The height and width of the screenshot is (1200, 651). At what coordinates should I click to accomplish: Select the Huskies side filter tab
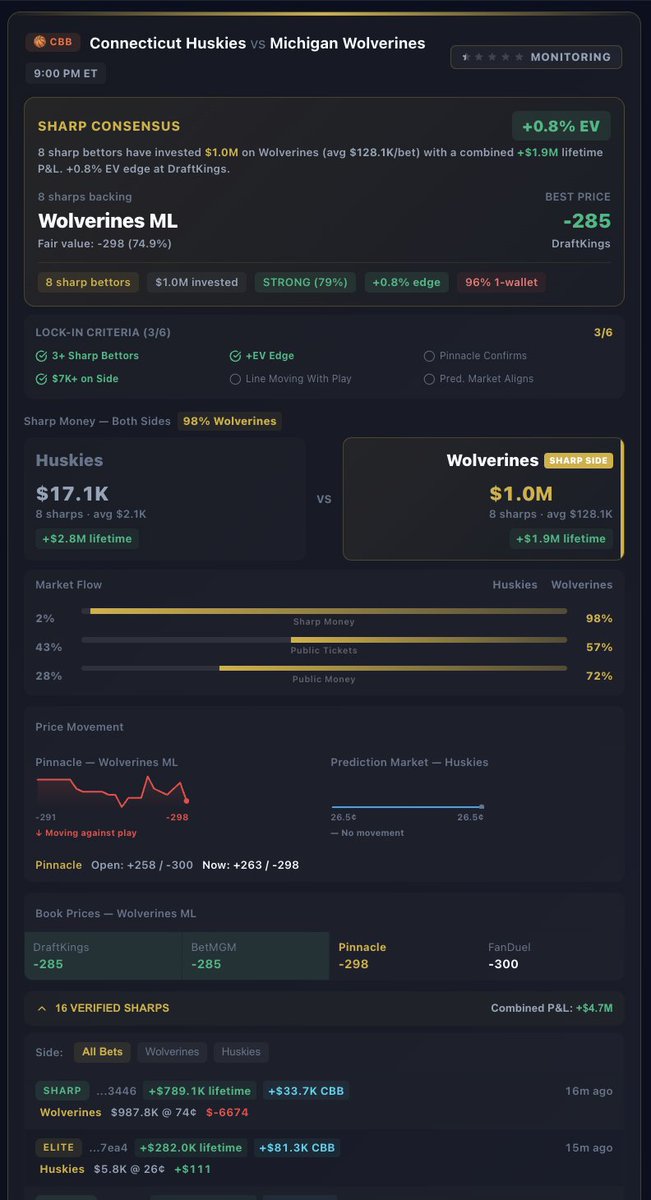pyautogui.click(x=241, y=1052)
